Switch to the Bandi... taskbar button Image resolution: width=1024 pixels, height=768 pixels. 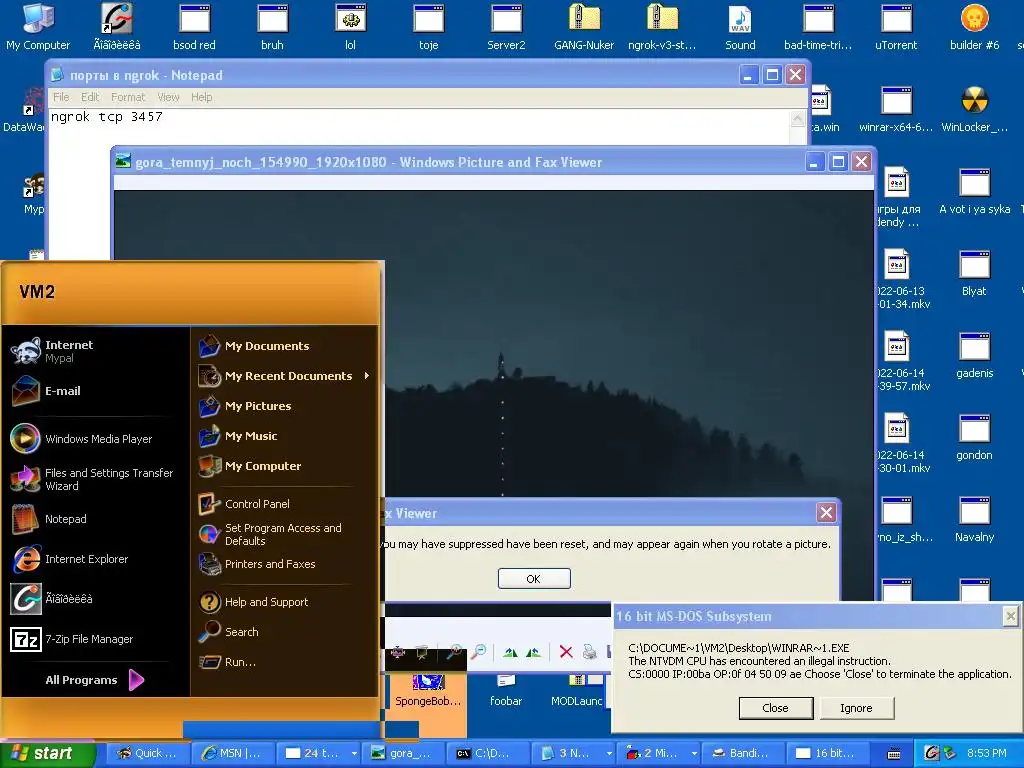click(x=744, y=754)
